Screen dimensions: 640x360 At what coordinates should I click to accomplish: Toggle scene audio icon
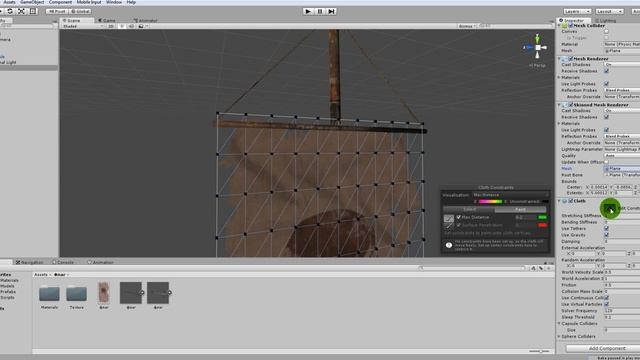pyautogui.click(x=131, y=26)
